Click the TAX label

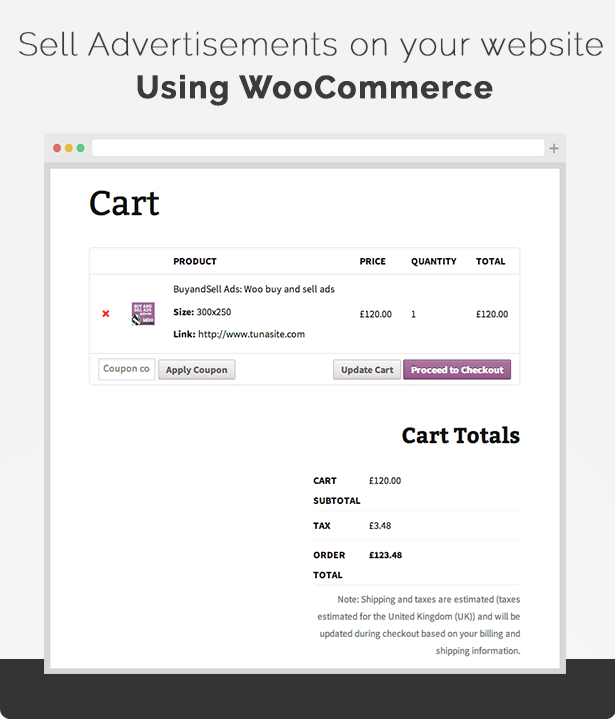pos(322,526)
